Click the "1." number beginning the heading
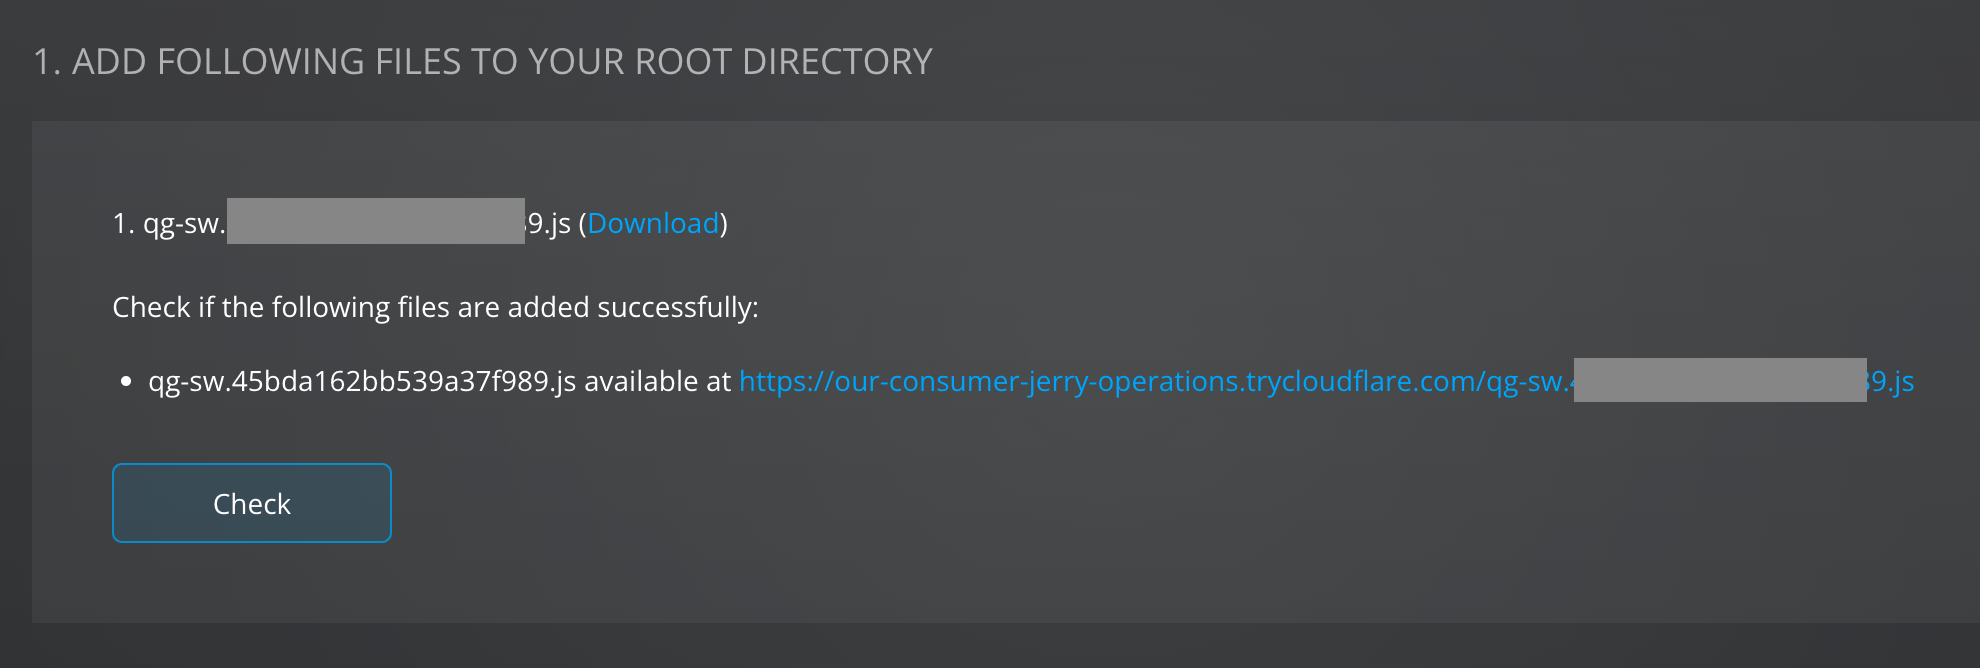 coord(47,62)
